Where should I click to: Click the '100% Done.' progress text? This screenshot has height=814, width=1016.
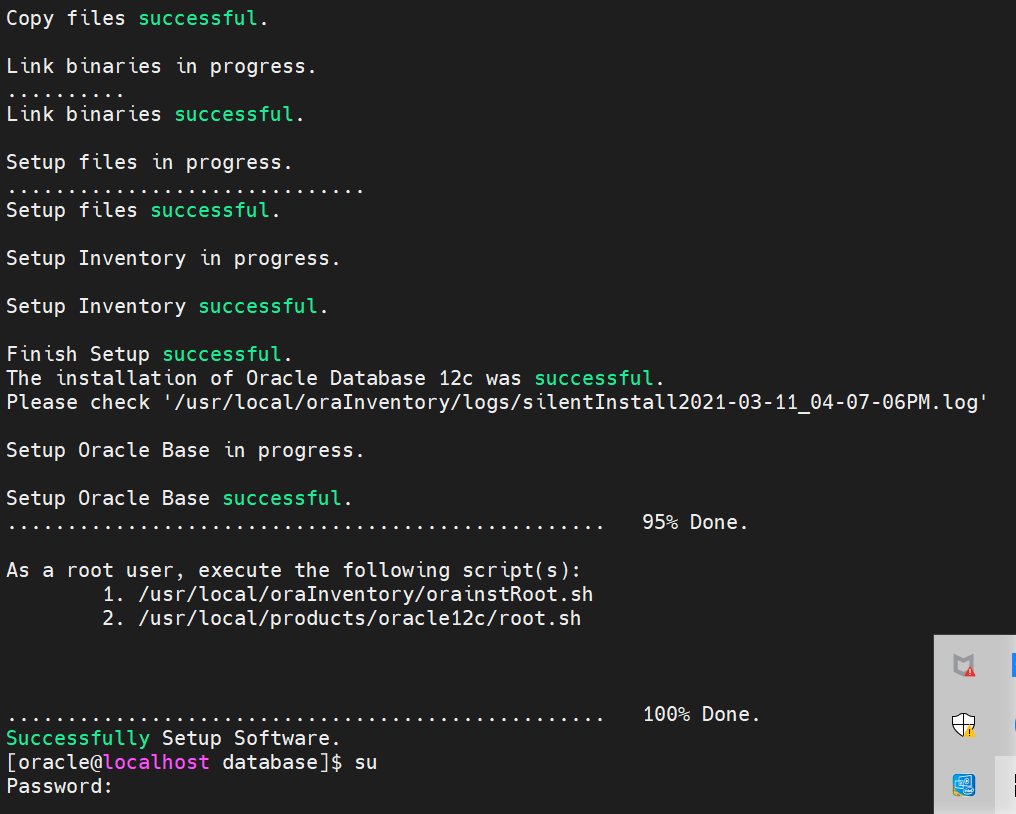701,714
